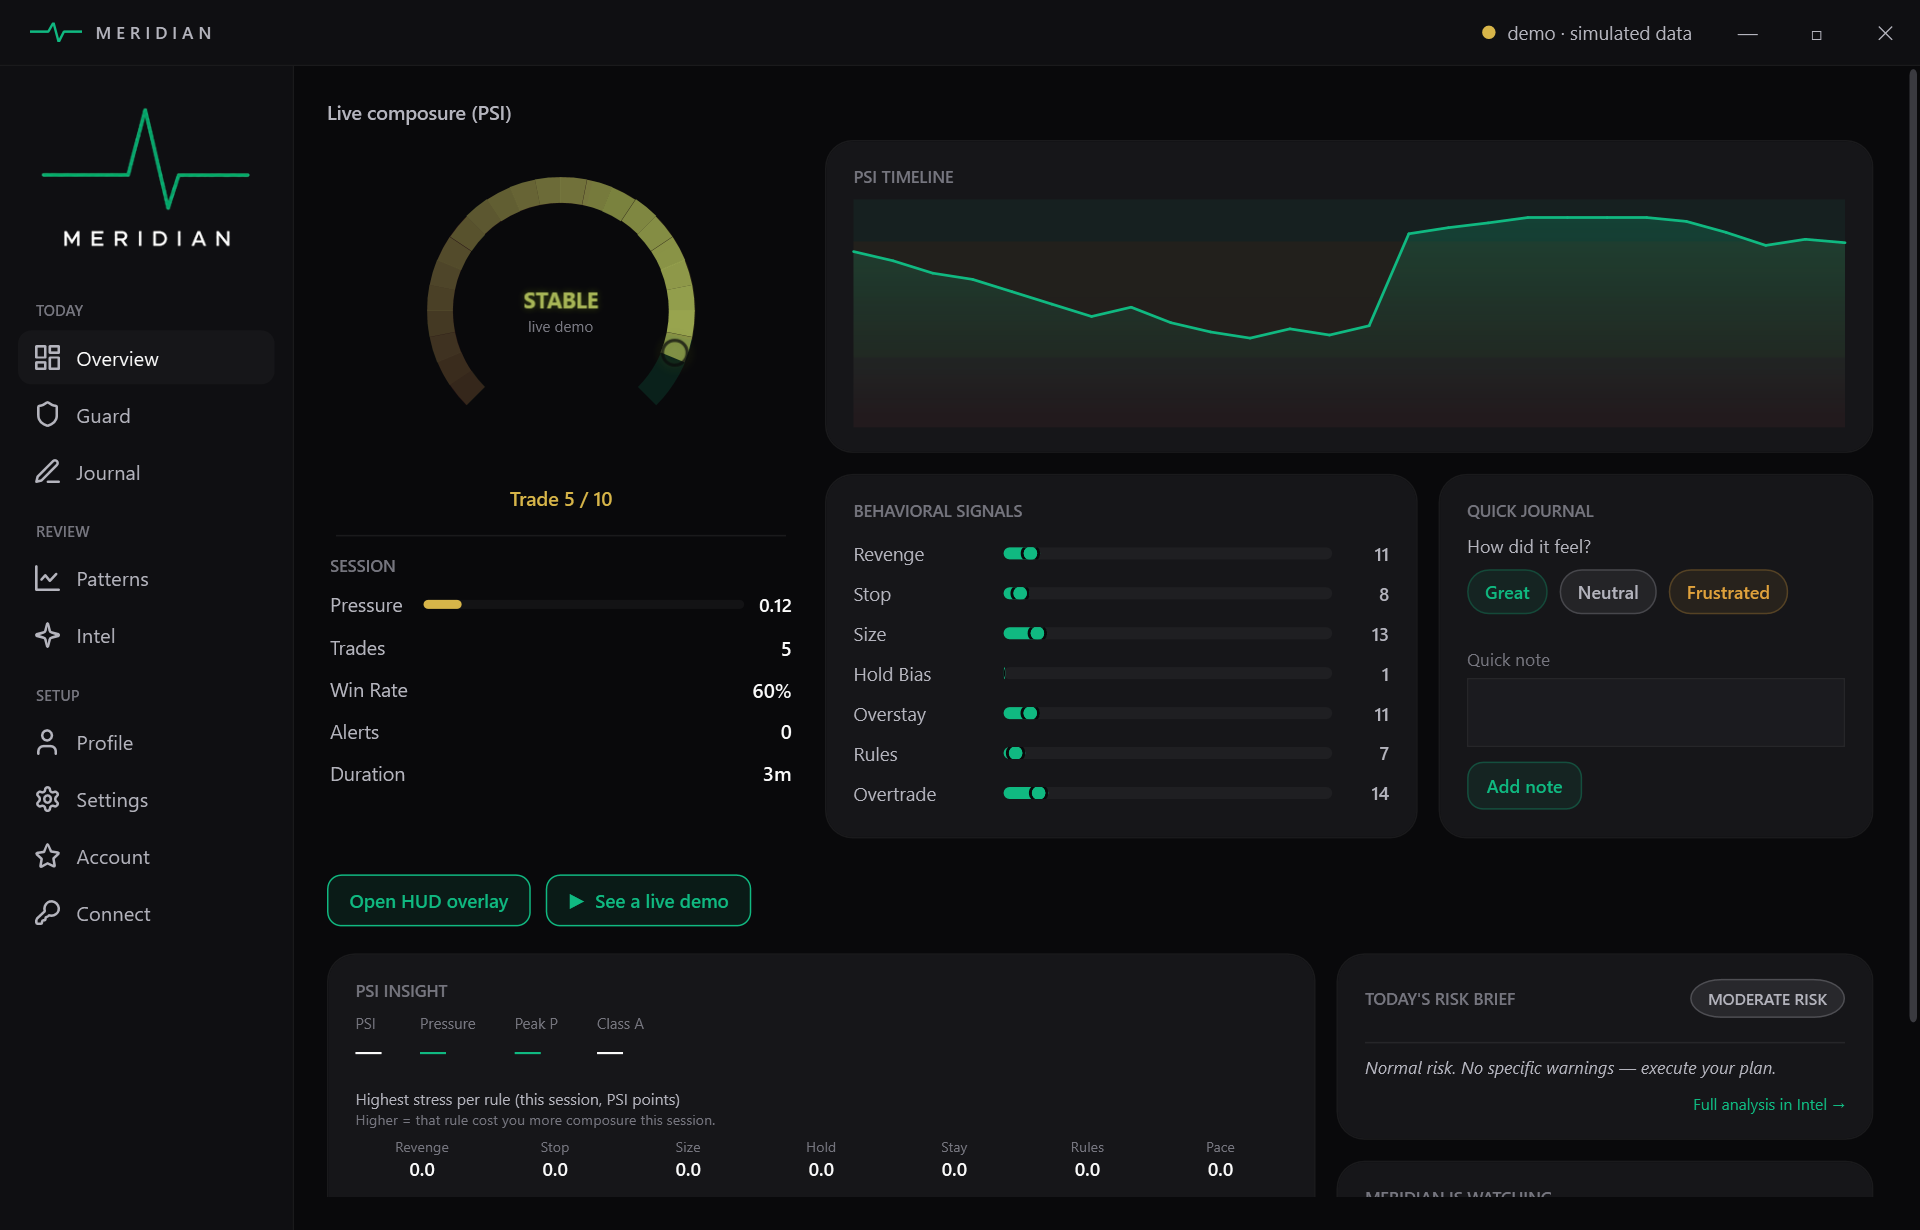Click Open HUD overlay button

(x=428, y=901)
